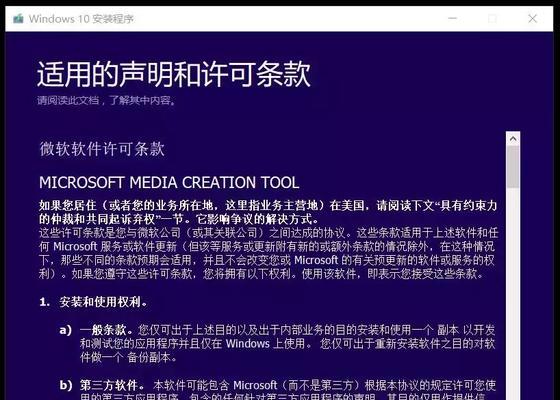
Task: Click the bold paragraph starting 如果您居住
Action: [268, 212]
